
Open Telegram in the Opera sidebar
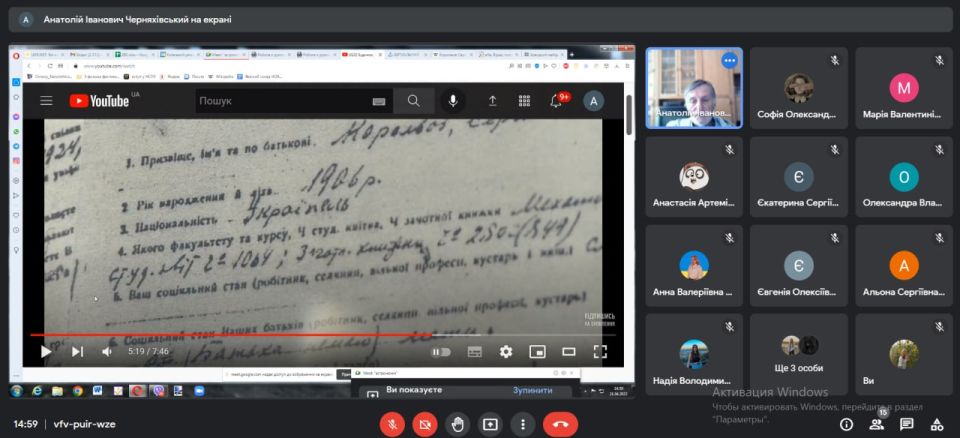coord(16,146)
